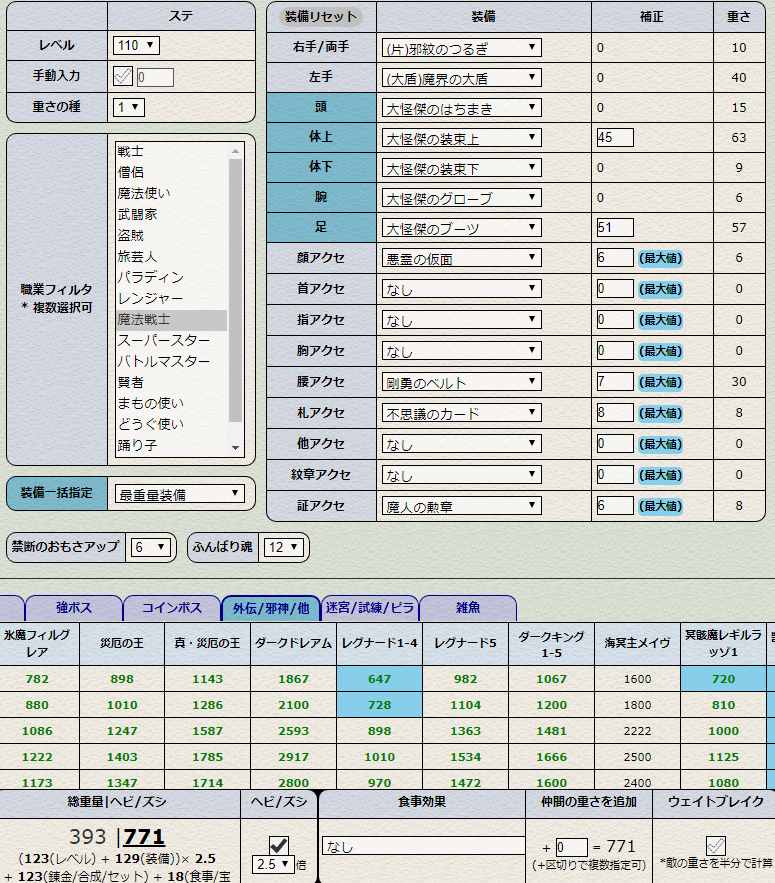Toggle the 手動入力 checkbox
Screen dimensions: 775x883
click(x=123, y=76)
